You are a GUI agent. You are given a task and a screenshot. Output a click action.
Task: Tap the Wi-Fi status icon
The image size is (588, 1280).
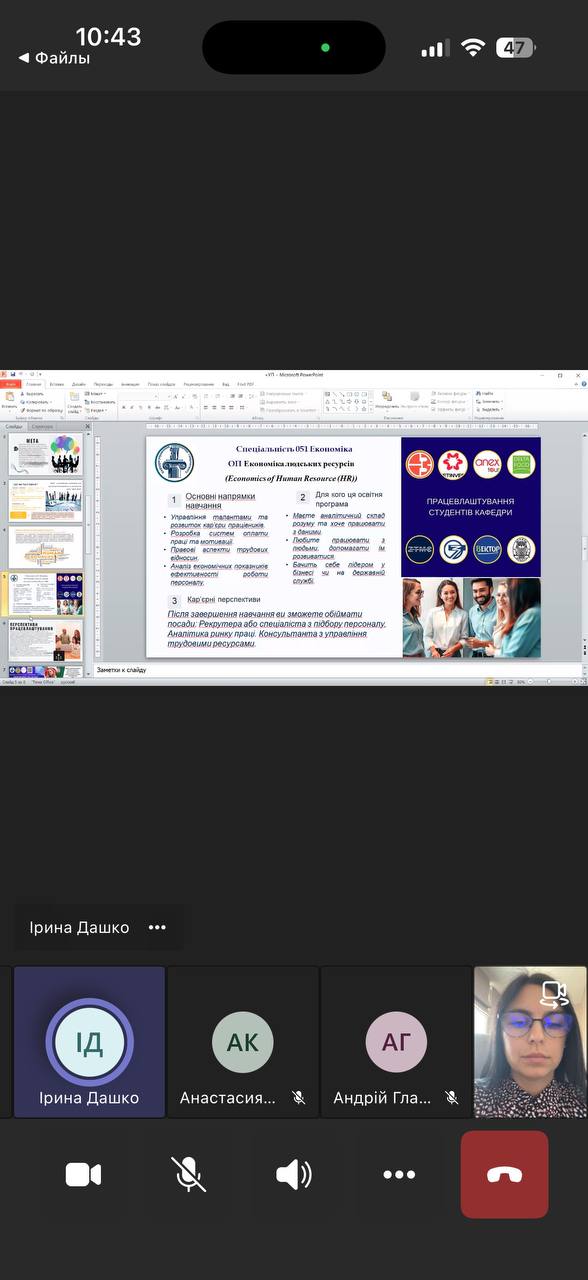pos(472,47)
